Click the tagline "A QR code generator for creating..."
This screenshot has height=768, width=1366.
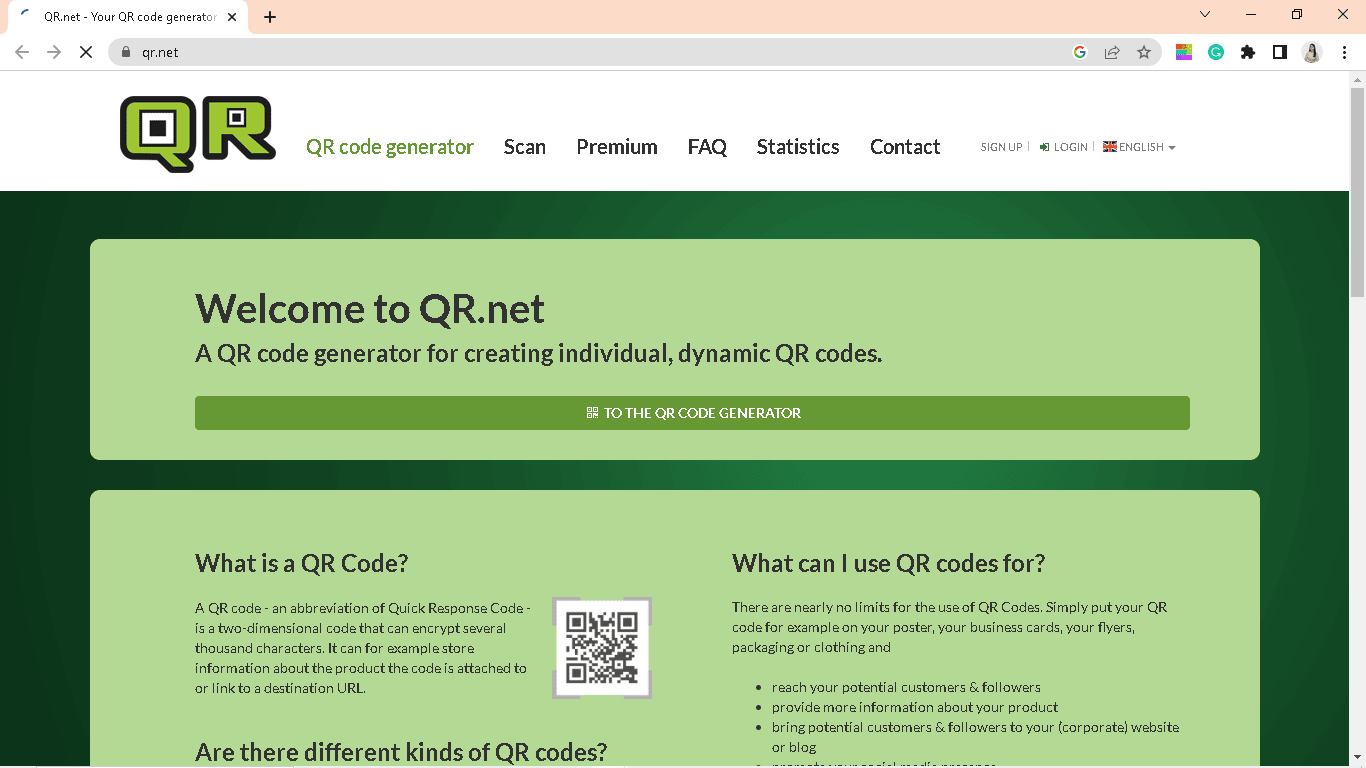[539, 353]
